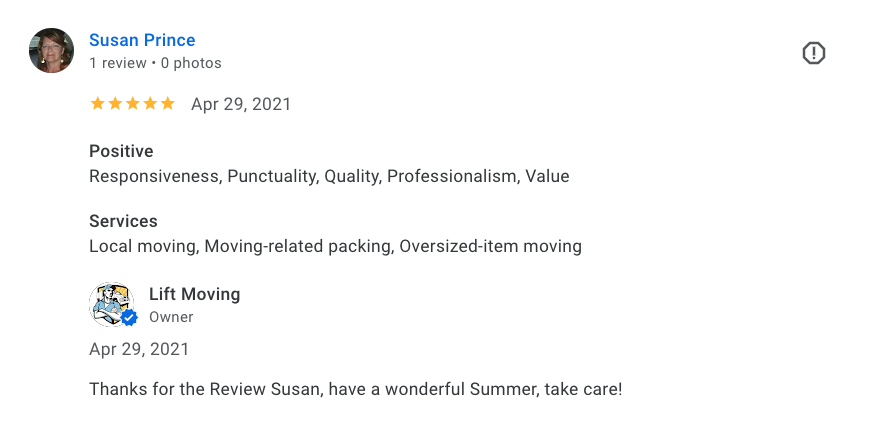Select the Lift Moving owner name

194,294
